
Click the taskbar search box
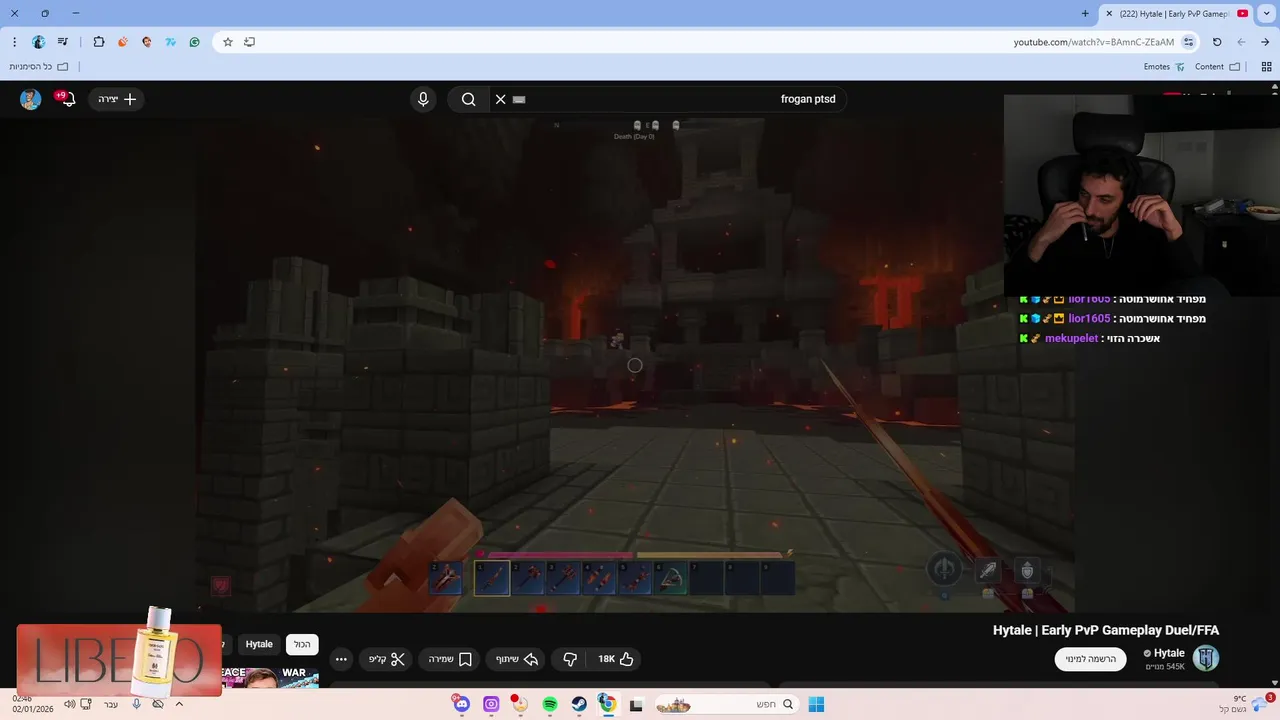tap(727, 704)
